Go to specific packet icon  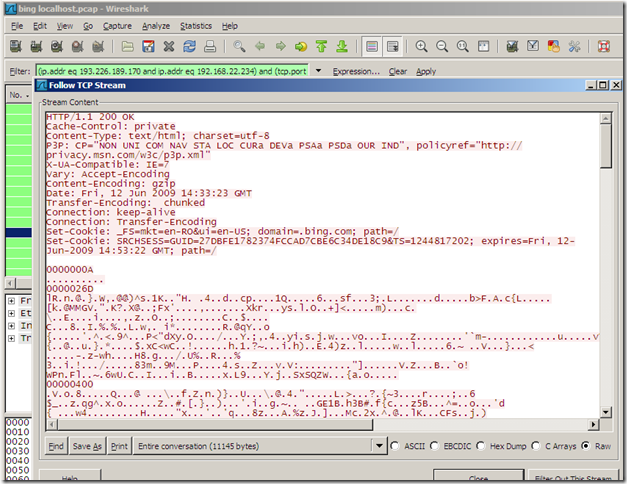(x=301, y=46)
